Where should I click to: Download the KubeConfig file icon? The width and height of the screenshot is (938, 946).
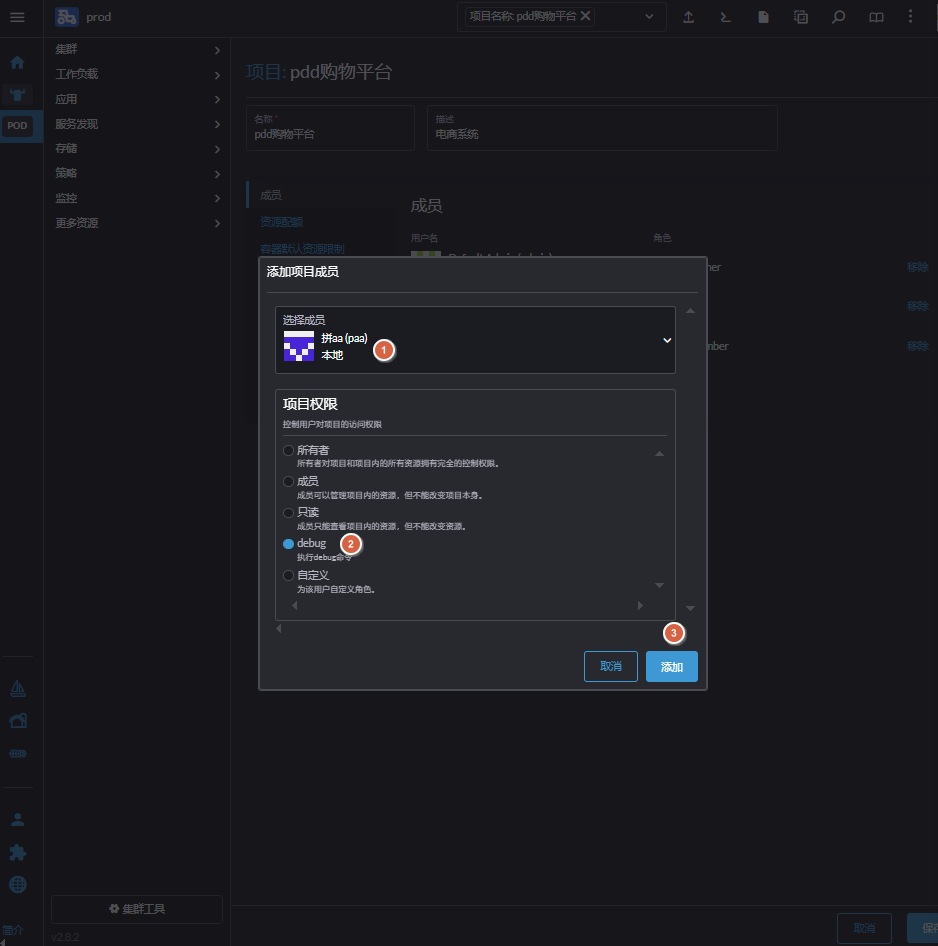click(x=763, y=17)
